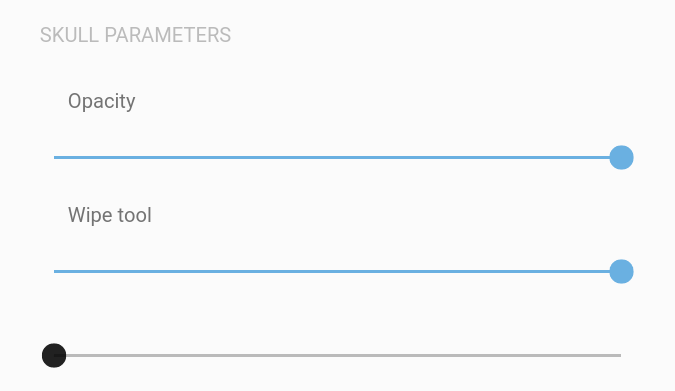Click the black handle on the bottom slider

[54, 355]
